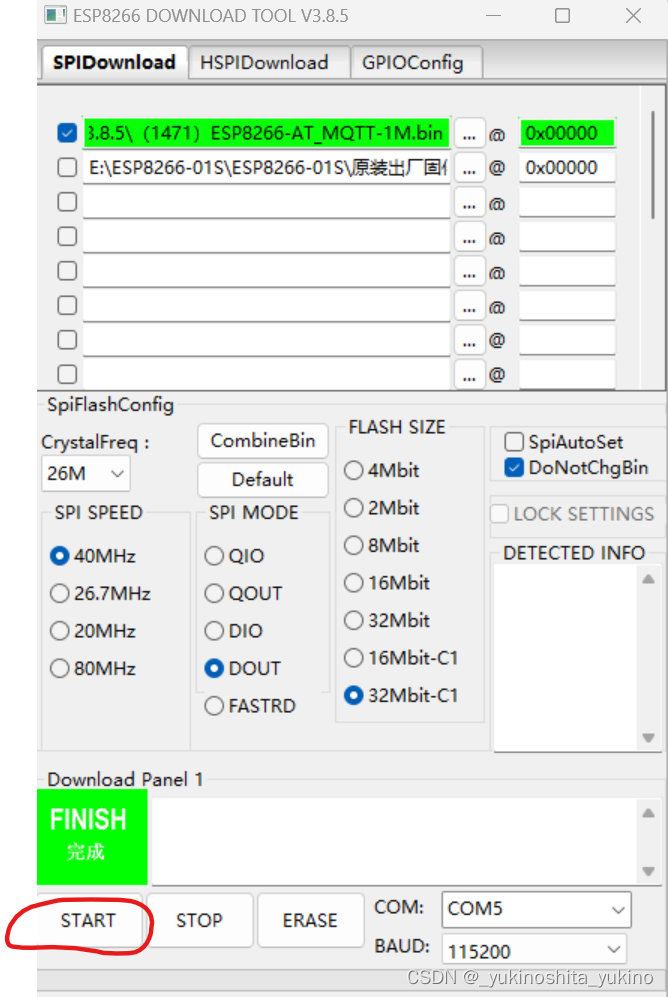The height and width of the screenshot is (997, 668).
Task: Click the DETECTED INFO scroll up arrow
Action: tap(648, 579)
